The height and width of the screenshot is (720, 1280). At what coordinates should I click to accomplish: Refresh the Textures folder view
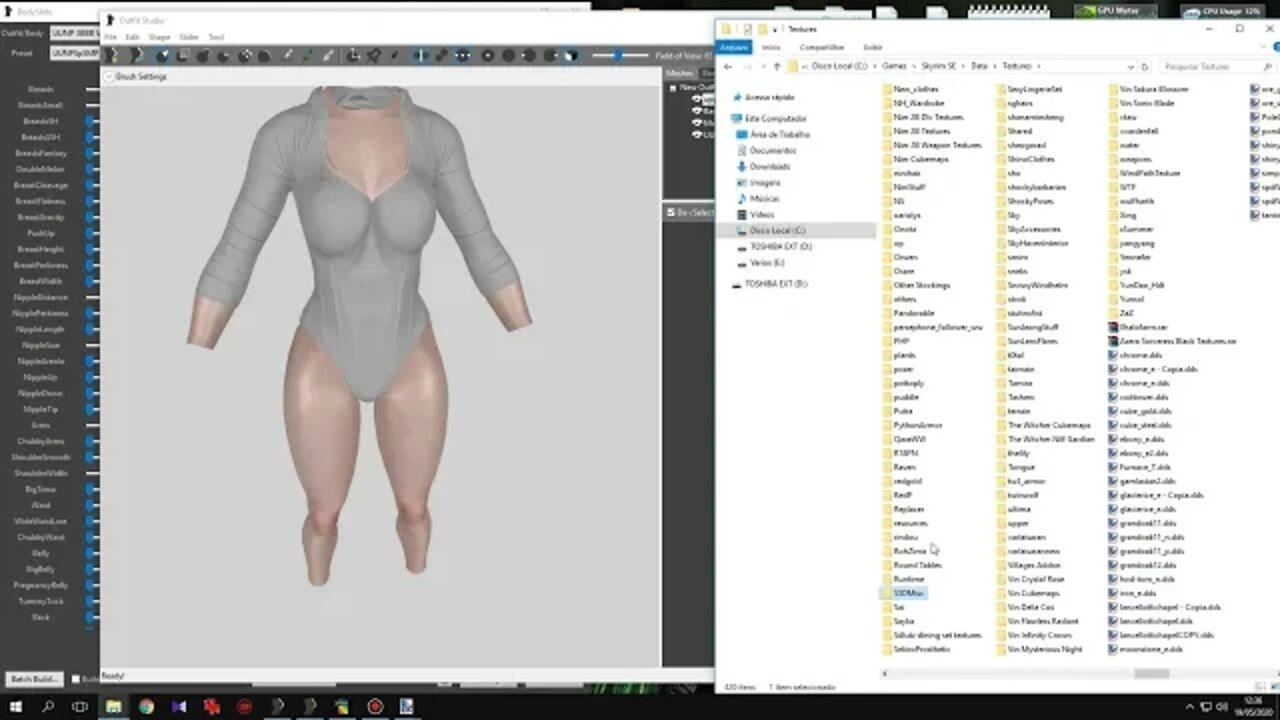pyautogui.click(x=1145, y=66)
